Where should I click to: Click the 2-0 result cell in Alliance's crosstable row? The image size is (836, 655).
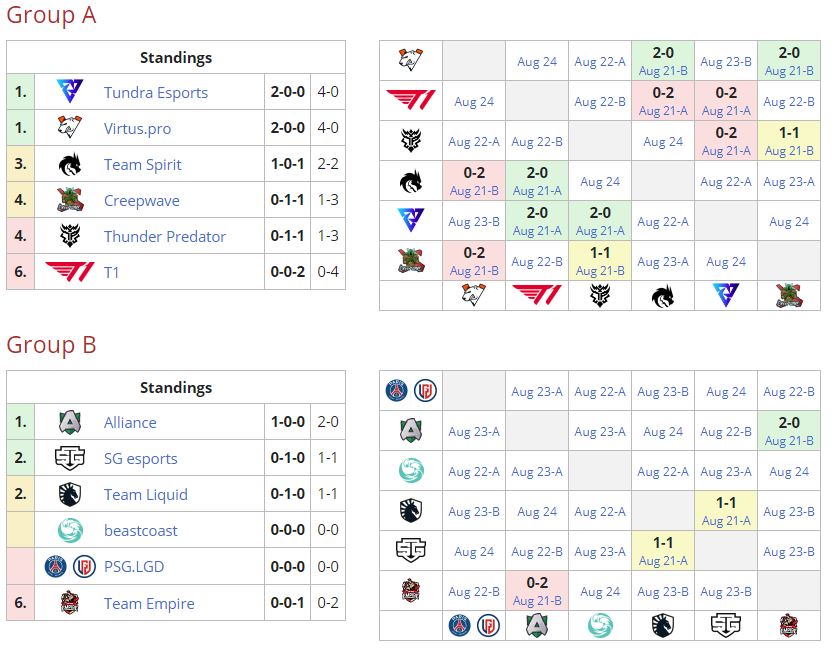click(x=789, y=431)
